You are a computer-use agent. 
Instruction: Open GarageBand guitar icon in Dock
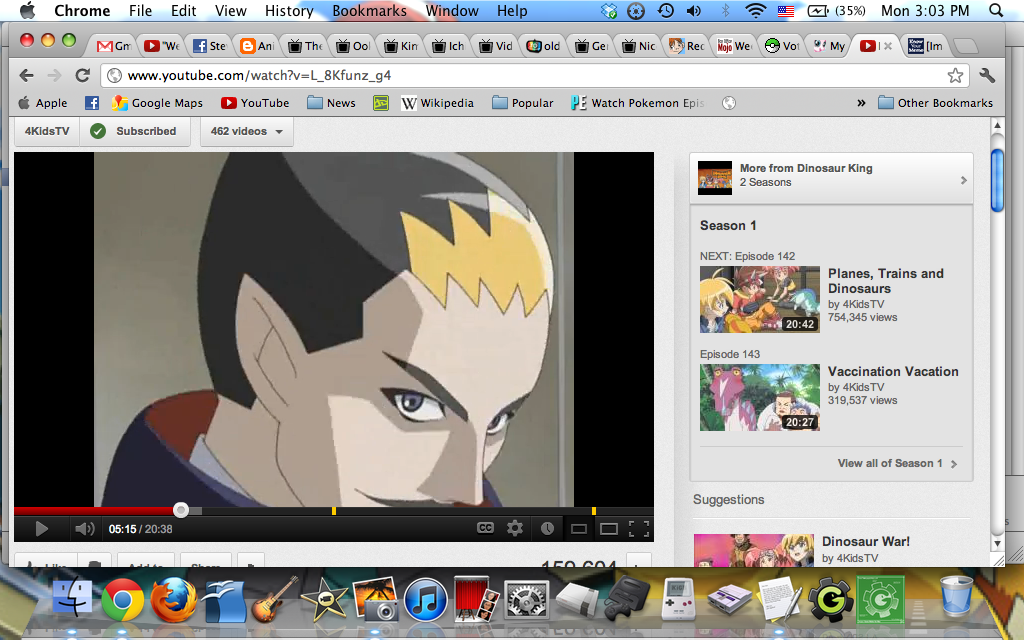[x=274, y=599]
